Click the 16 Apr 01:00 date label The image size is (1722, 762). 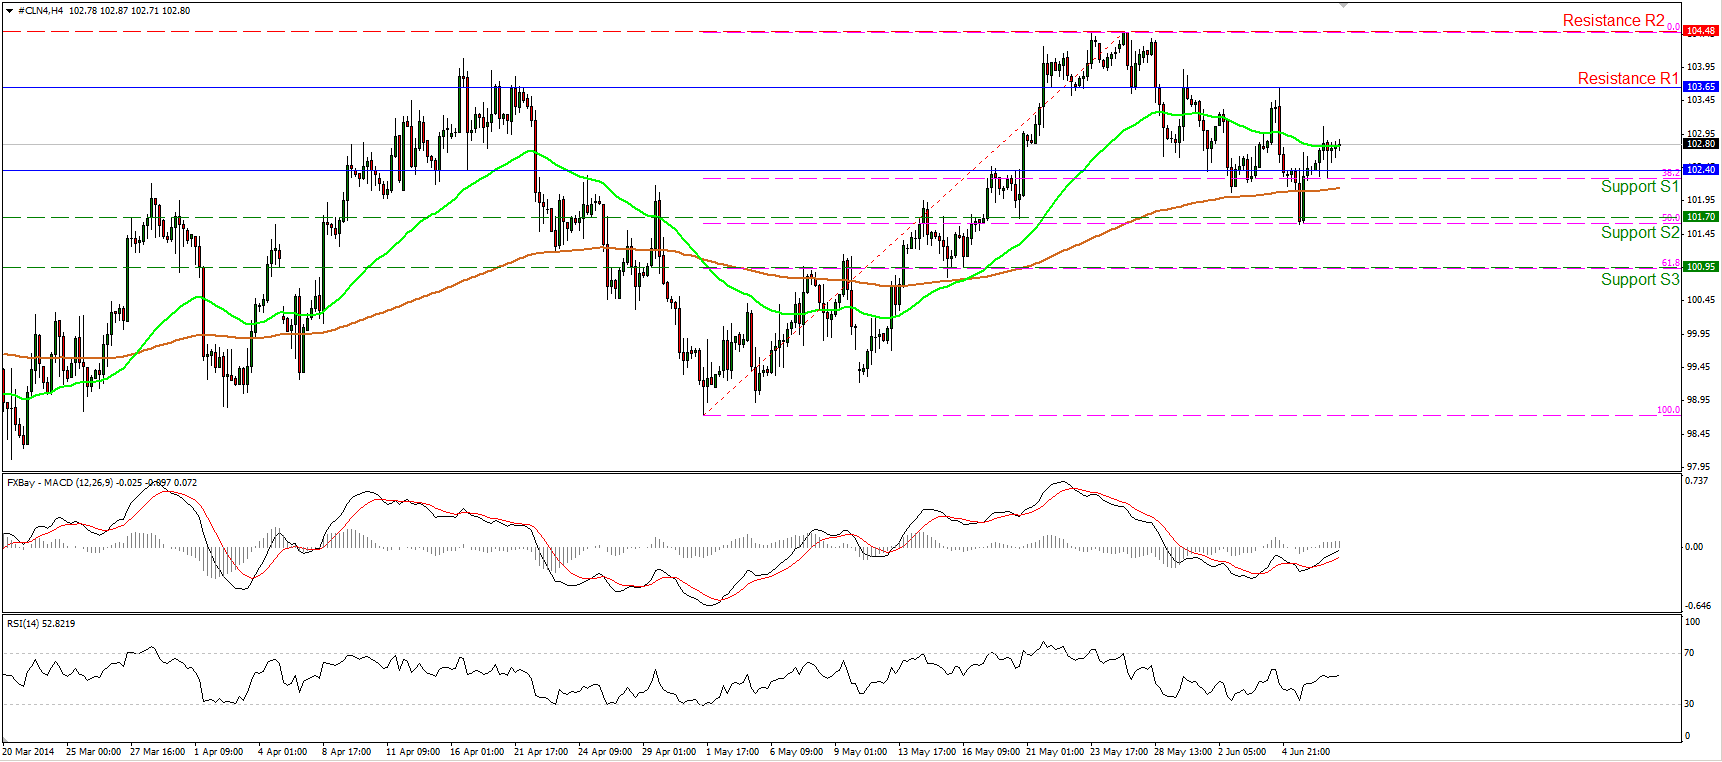[477, 752]
